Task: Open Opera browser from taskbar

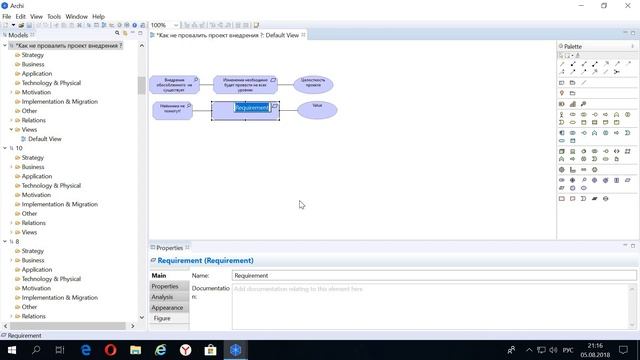Action: (x=110, y=350)
